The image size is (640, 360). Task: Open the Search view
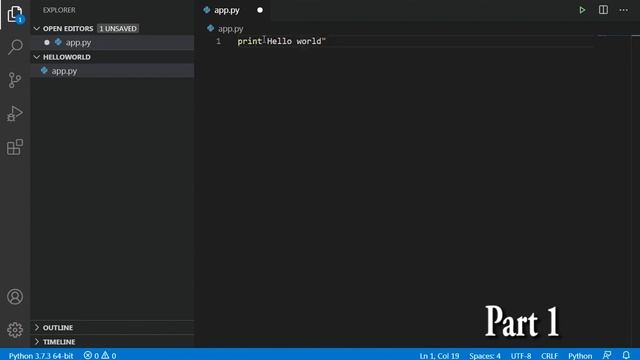tap(15, 47)
